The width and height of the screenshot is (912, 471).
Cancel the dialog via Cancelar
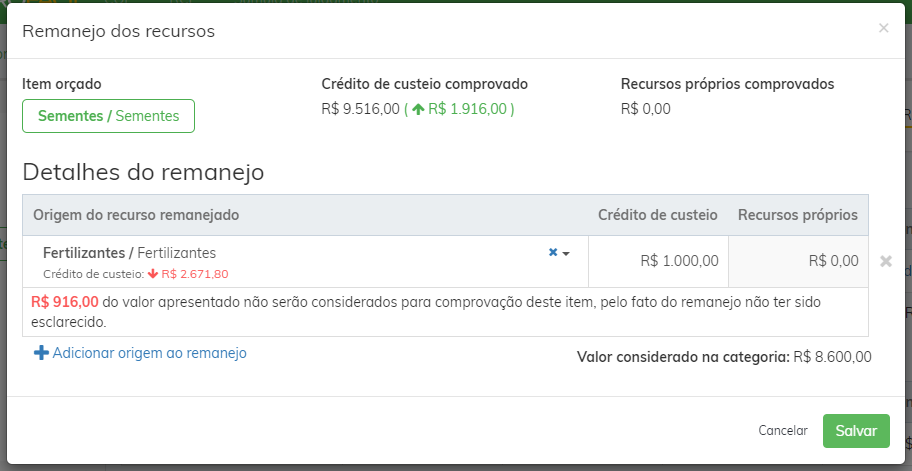pyautogui.click(x=783, y=431)
